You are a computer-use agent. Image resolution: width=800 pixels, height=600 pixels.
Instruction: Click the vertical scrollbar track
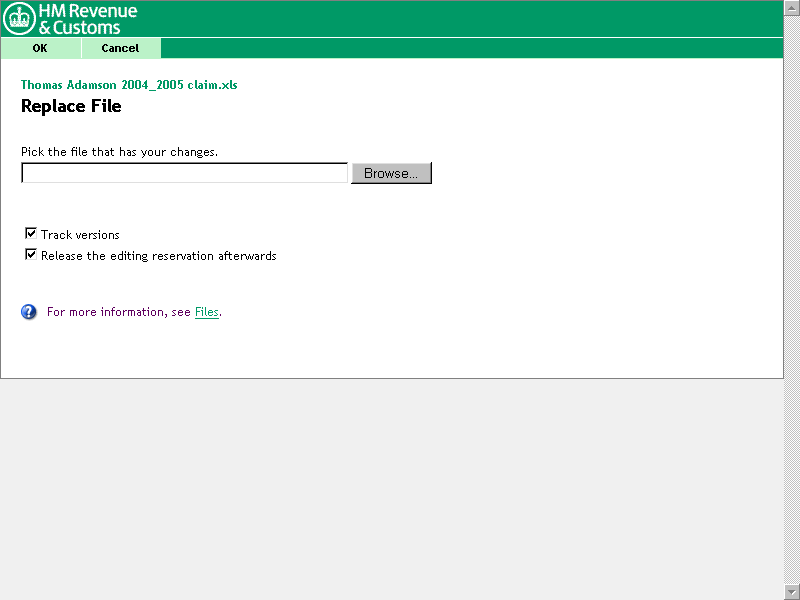tap(792, 300)
